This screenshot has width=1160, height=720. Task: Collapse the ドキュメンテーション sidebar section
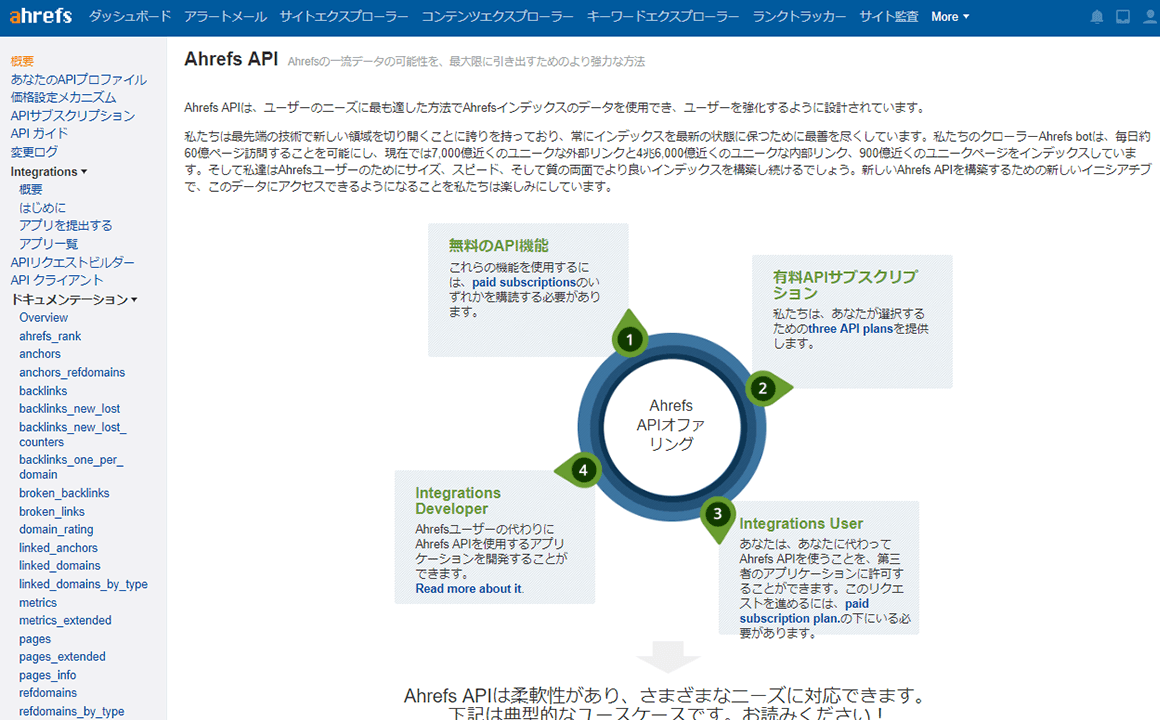74,299
